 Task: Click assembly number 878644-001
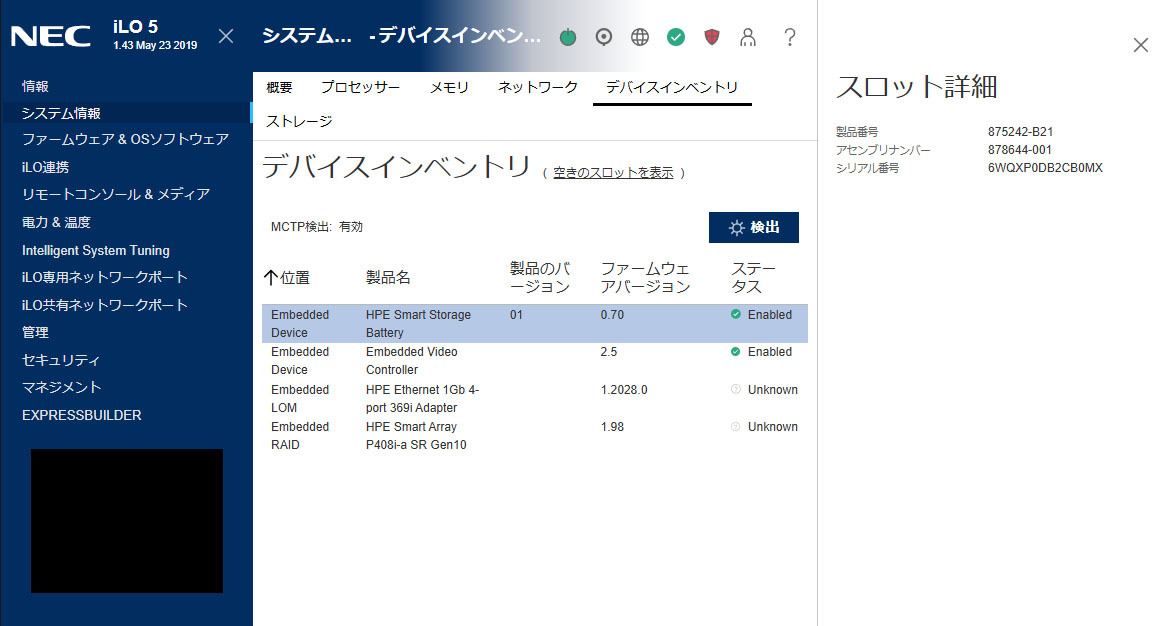(x=1019, y=150)
